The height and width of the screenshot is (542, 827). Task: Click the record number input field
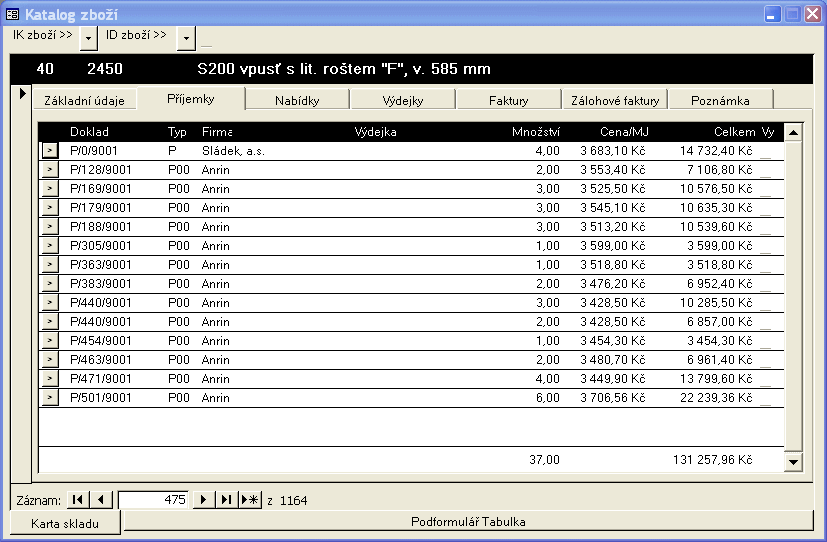[x=153, y=500]
